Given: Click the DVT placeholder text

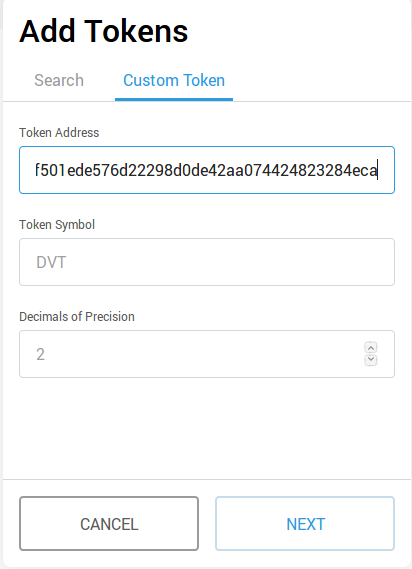Looking at the screenshot, I should (51, 262).
